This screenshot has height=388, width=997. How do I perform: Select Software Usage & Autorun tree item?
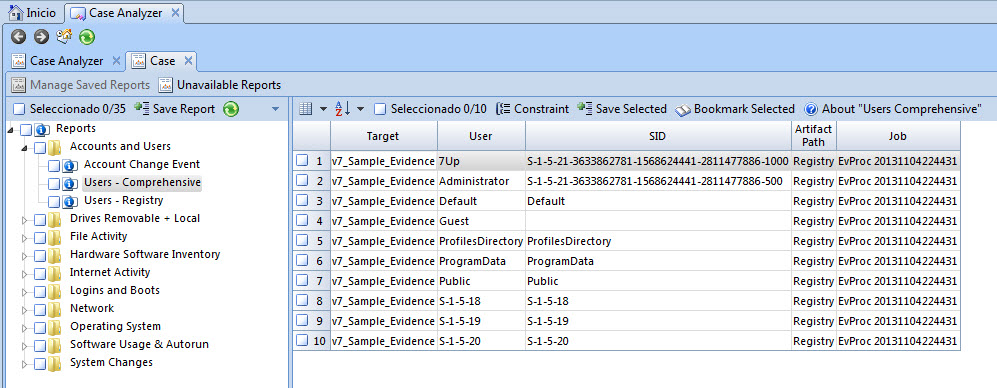pos(139,345)
